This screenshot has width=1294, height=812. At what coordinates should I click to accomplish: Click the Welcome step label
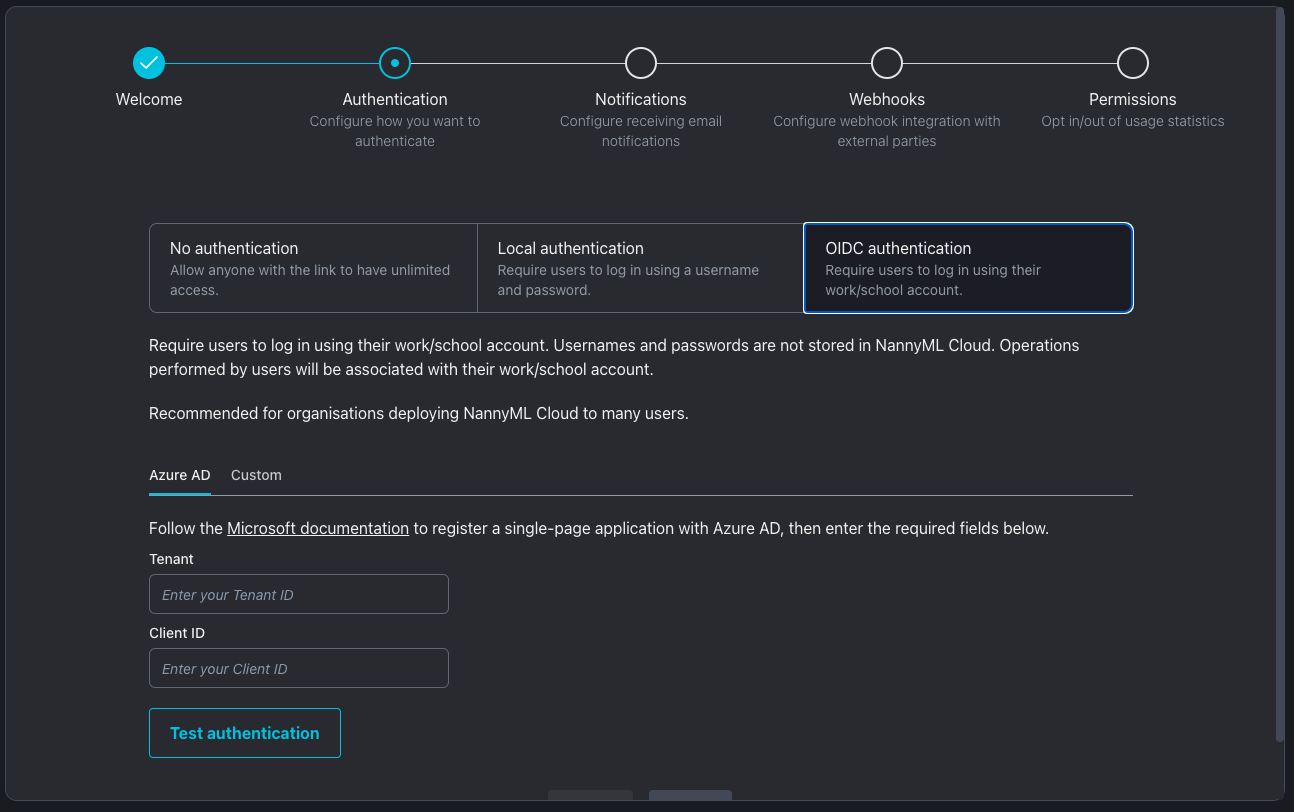point(149,99)
